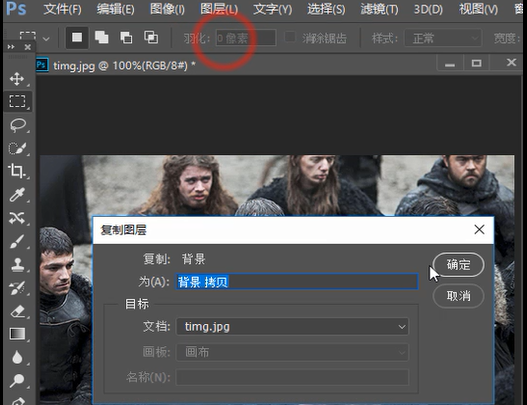Open the 文字(Y) menu
Screen dimensions: 527x405
pos(273,9)
